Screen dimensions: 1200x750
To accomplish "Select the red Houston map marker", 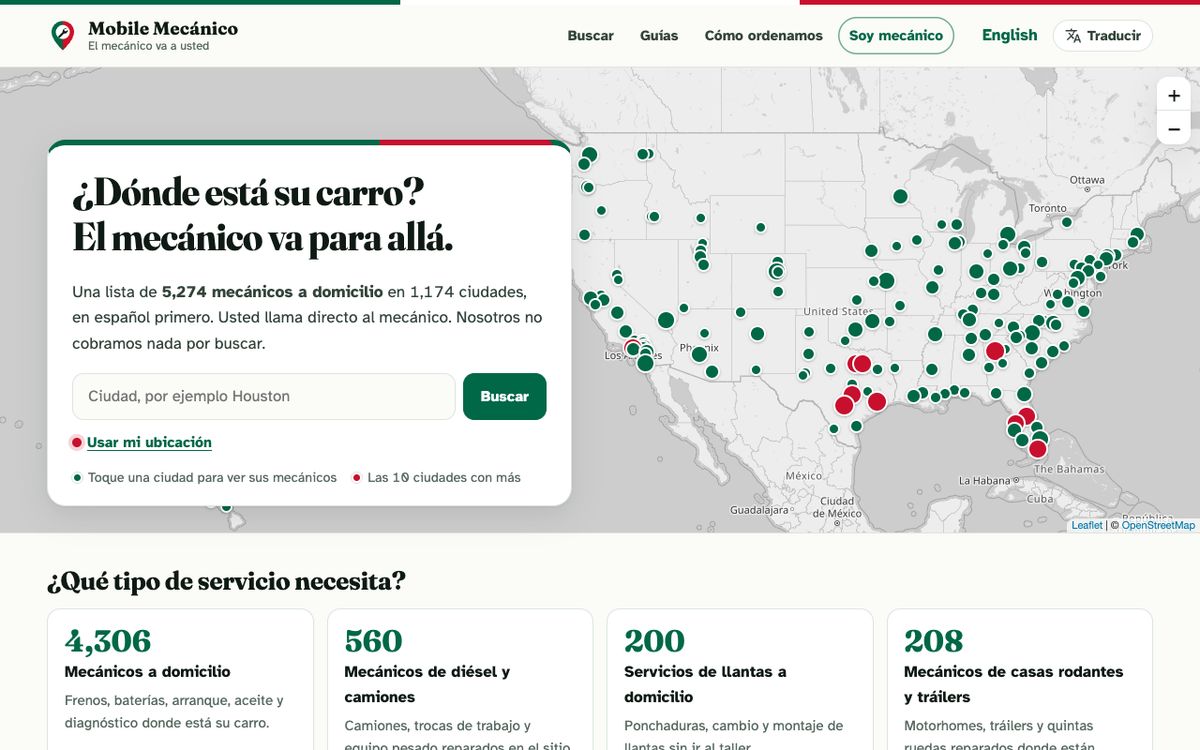I will click(x=877, y=402).
